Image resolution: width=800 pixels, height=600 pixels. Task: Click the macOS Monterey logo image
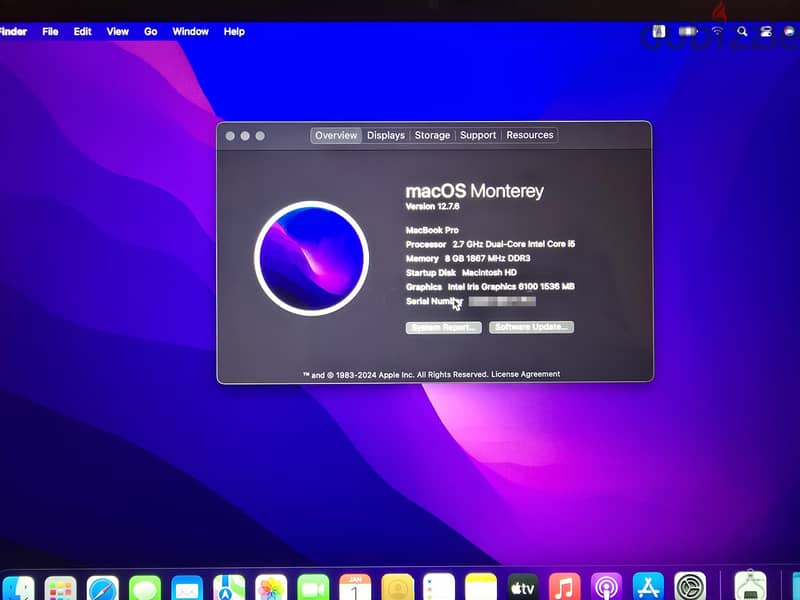311,258
